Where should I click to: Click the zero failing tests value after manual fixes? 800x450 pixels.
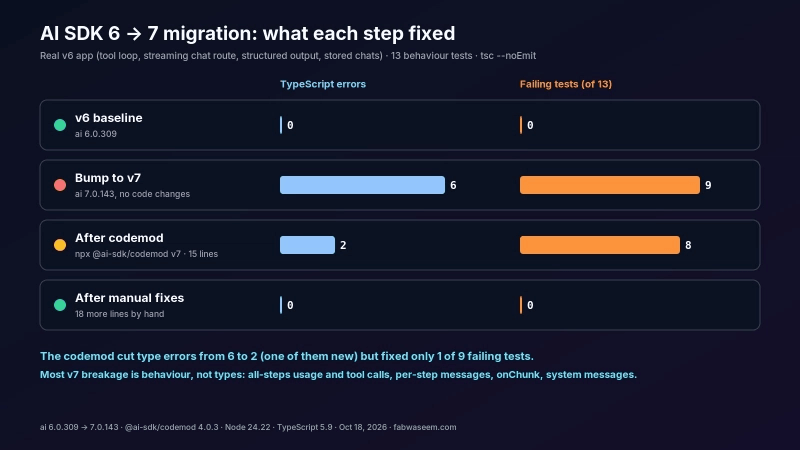tap(530, 305)
